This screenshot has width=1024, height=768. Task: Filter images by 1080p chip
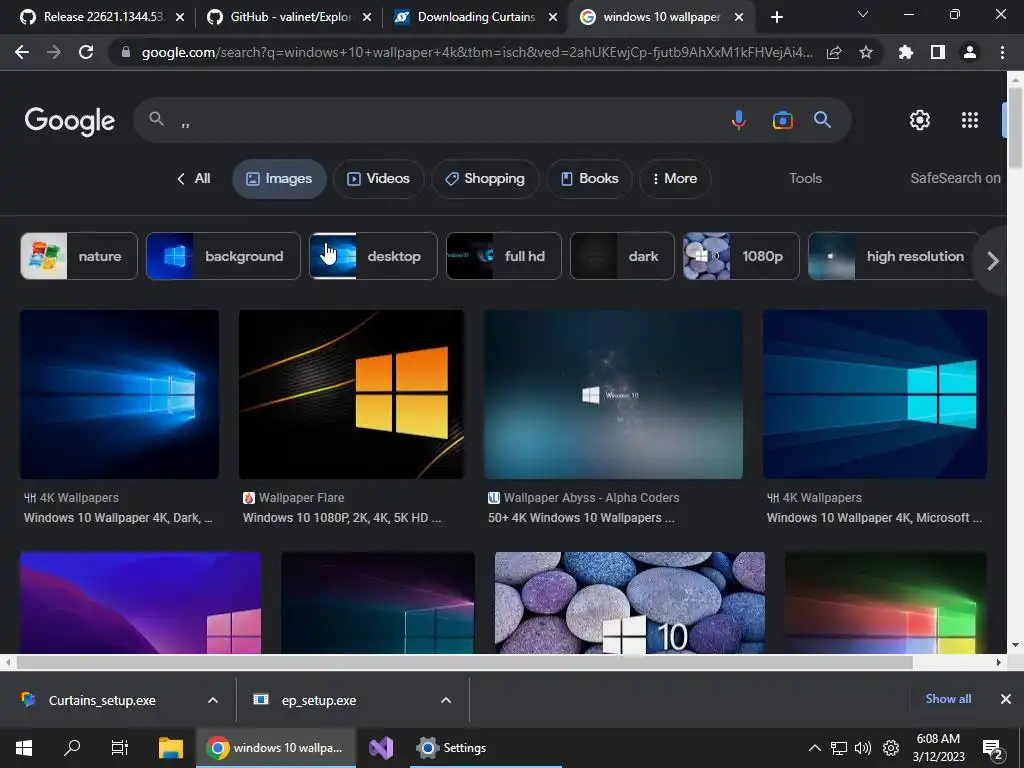pos(741,256)
